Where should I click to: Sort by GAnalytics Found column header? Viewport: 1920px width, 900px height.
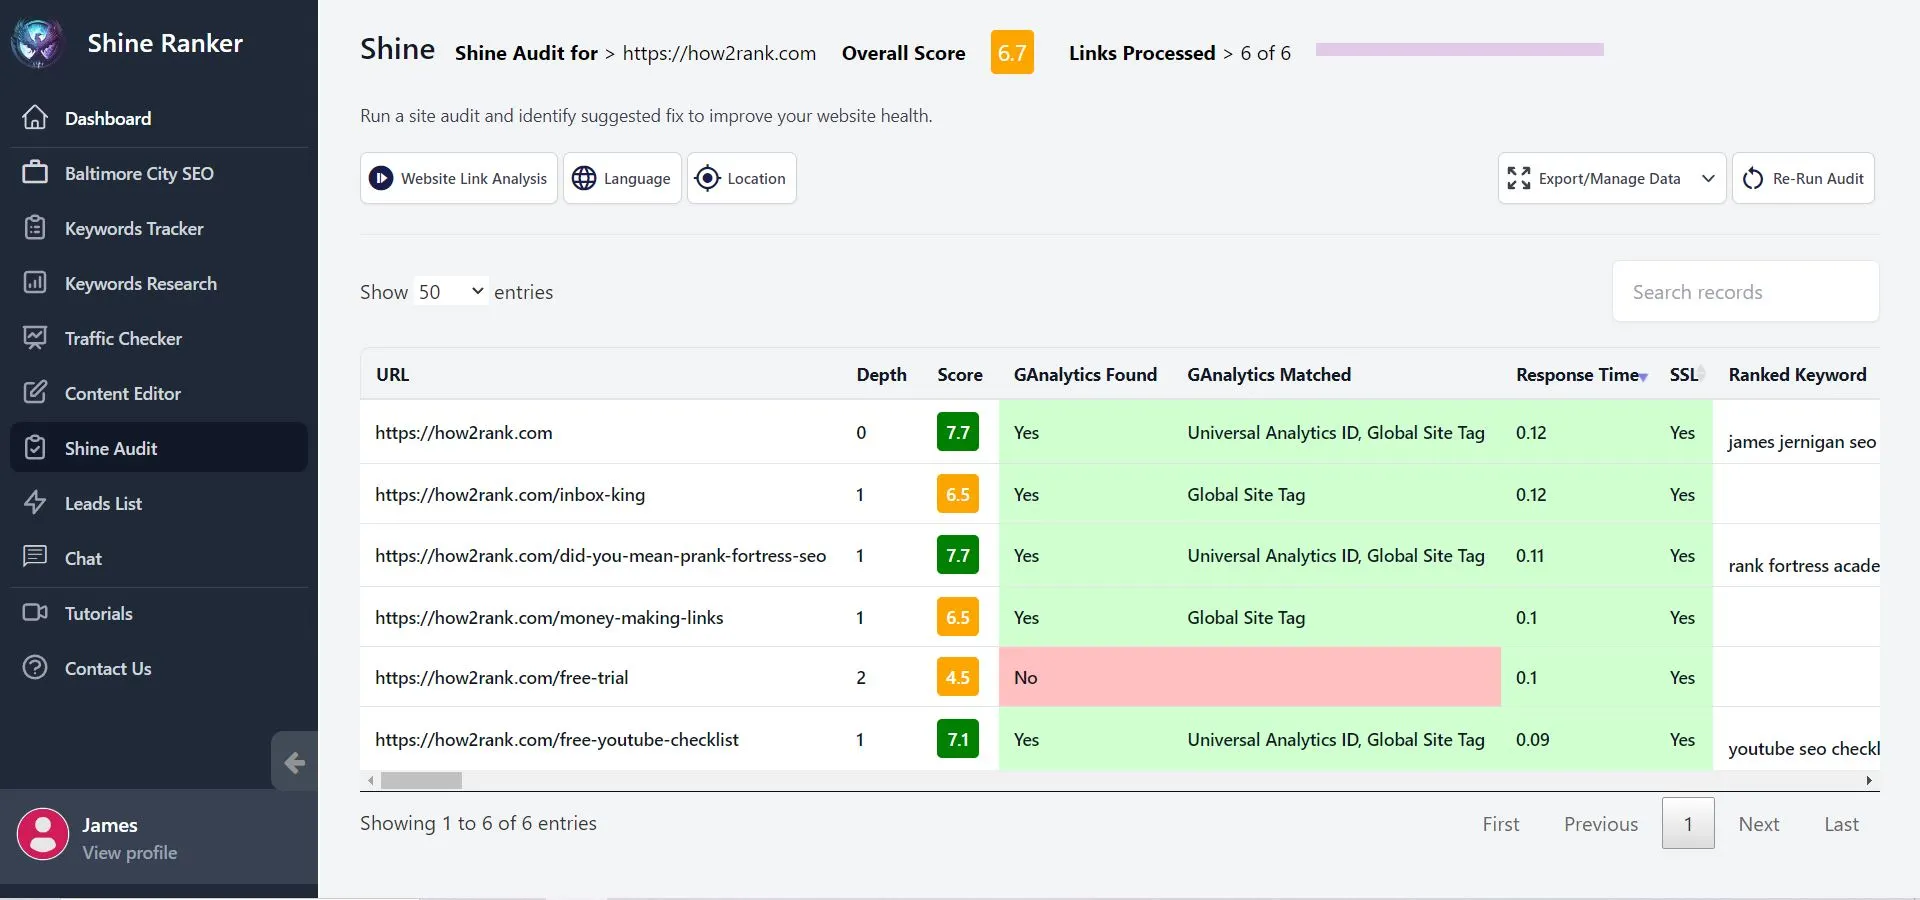pos(1085,374)
